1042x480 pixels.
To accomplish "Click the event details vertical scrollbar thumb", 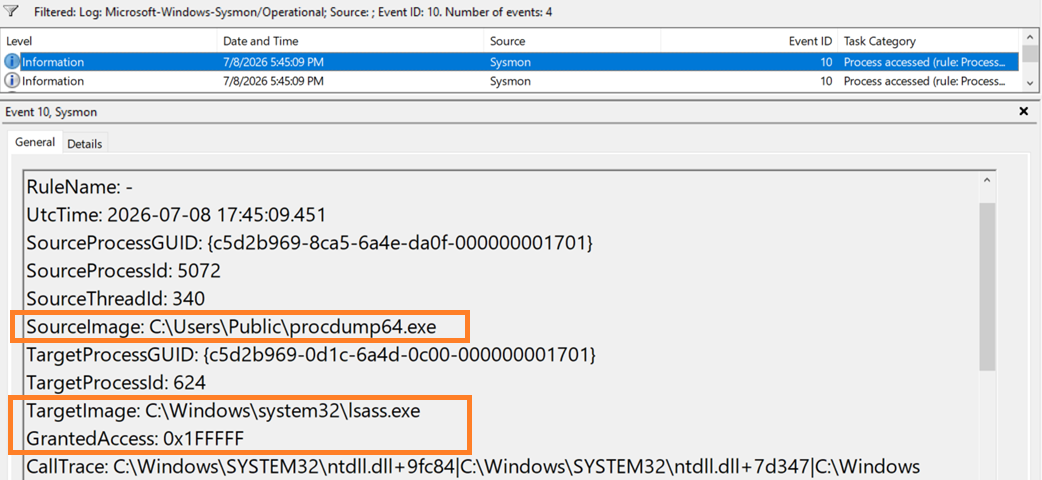I will [x=988, y=286].
